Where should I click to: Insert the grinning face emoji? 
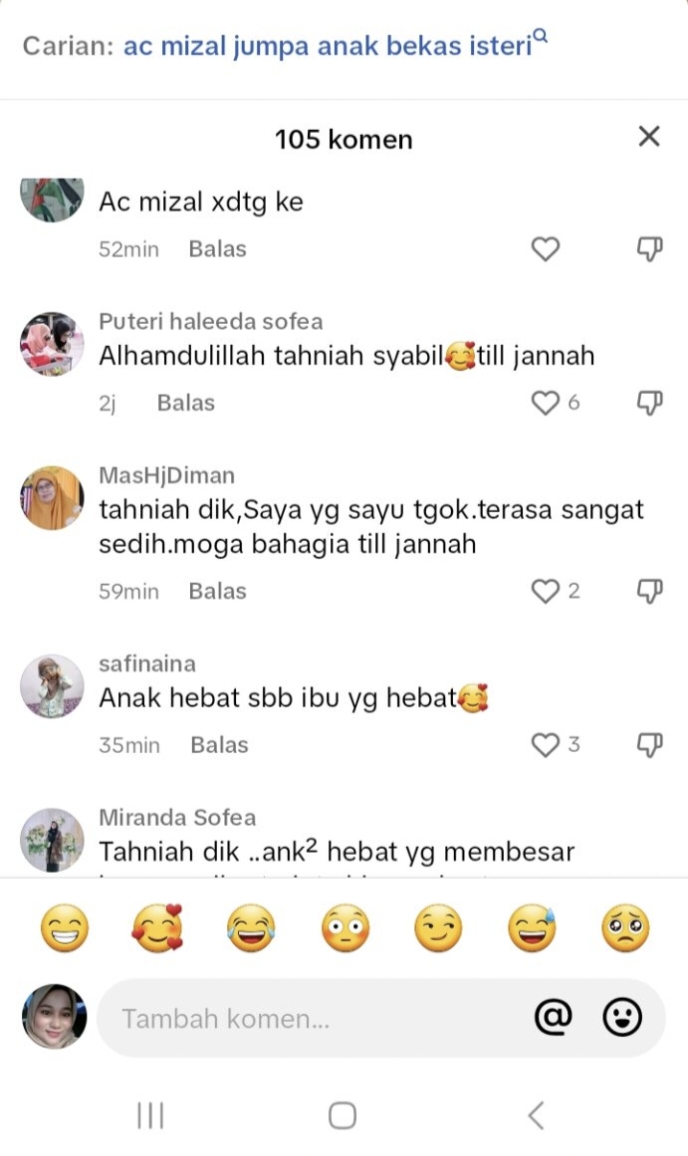[x=65, y=927]
